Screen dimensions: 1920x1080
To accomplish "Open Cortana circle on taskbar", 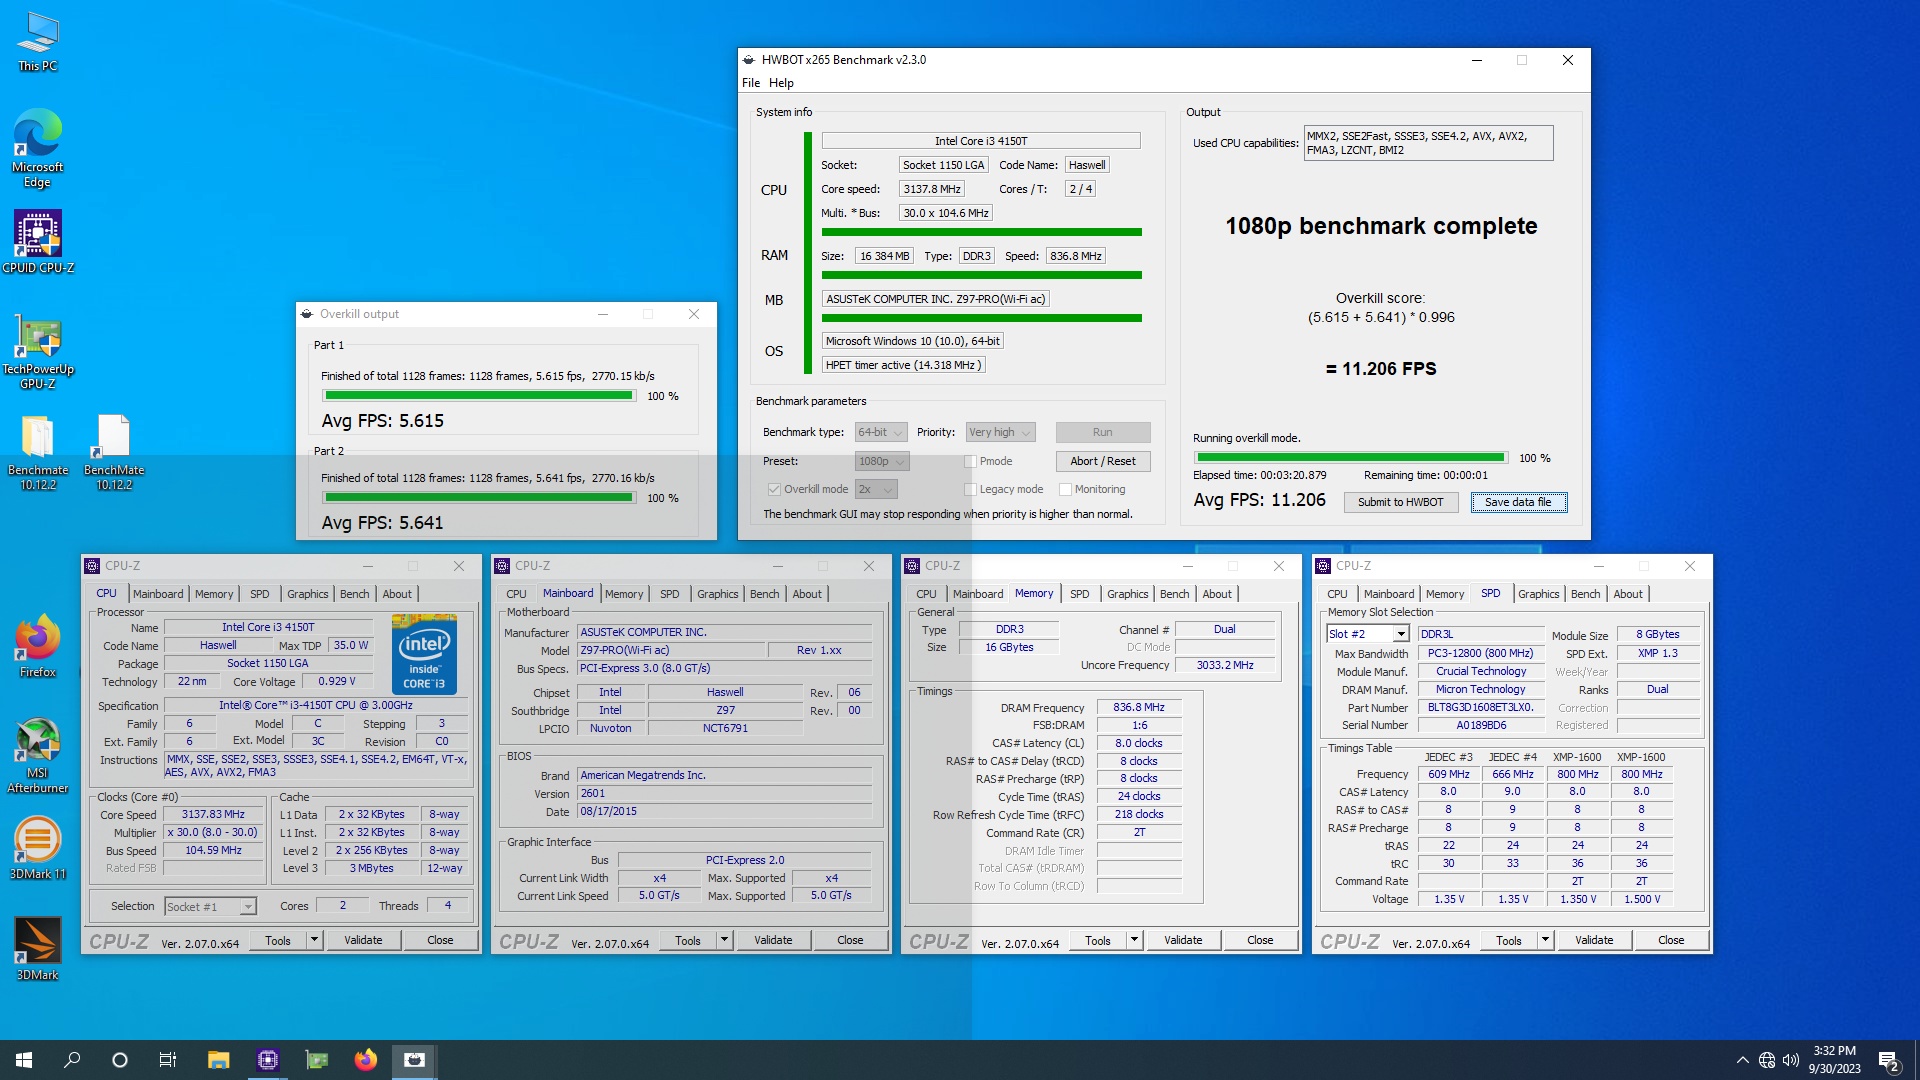I will 120,1060.
